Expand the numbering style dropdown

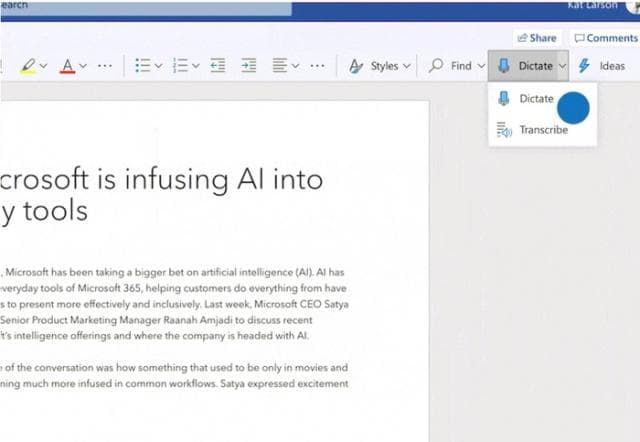coord(196,66)
